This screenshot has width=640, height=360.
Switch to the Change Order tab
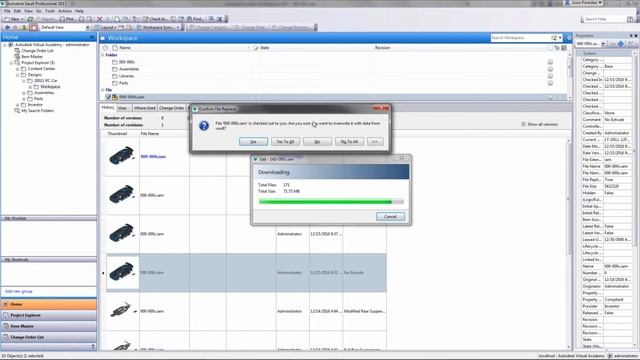tap(171, 108)
